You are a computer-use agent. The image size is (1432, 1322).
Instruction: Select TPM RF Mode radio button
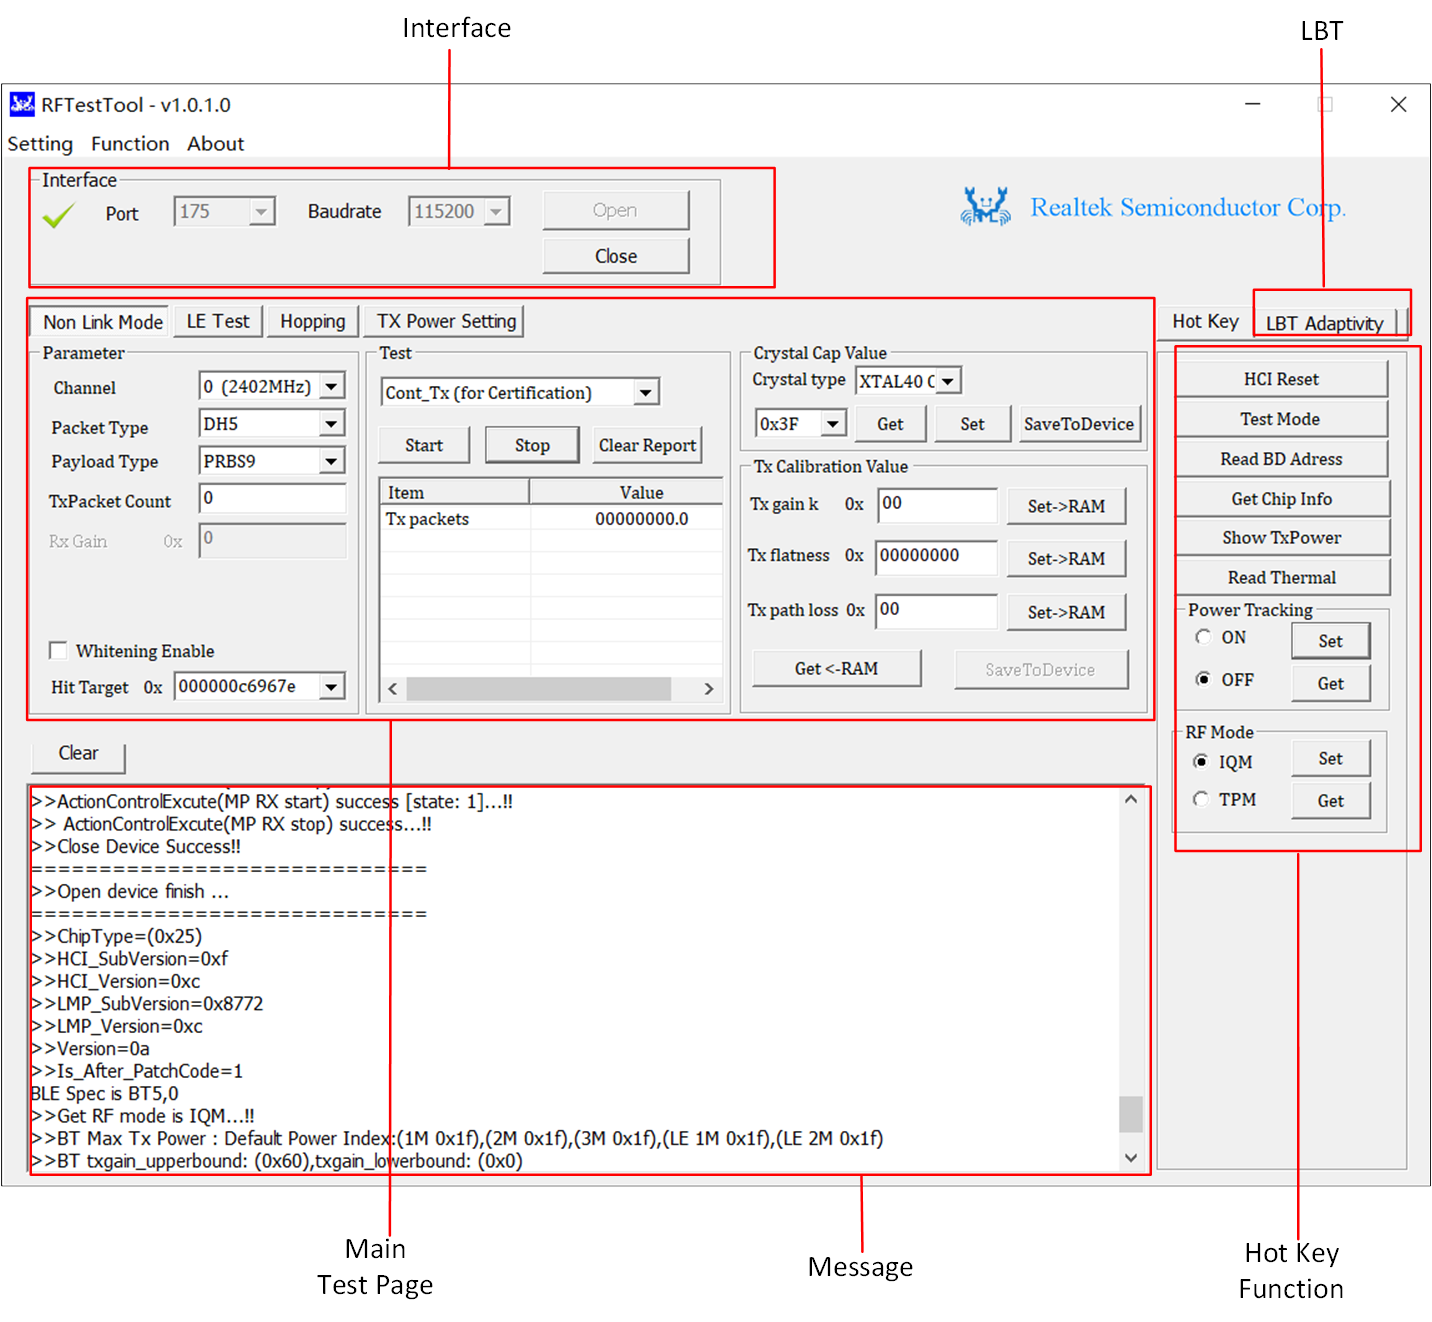(1201, 799)
